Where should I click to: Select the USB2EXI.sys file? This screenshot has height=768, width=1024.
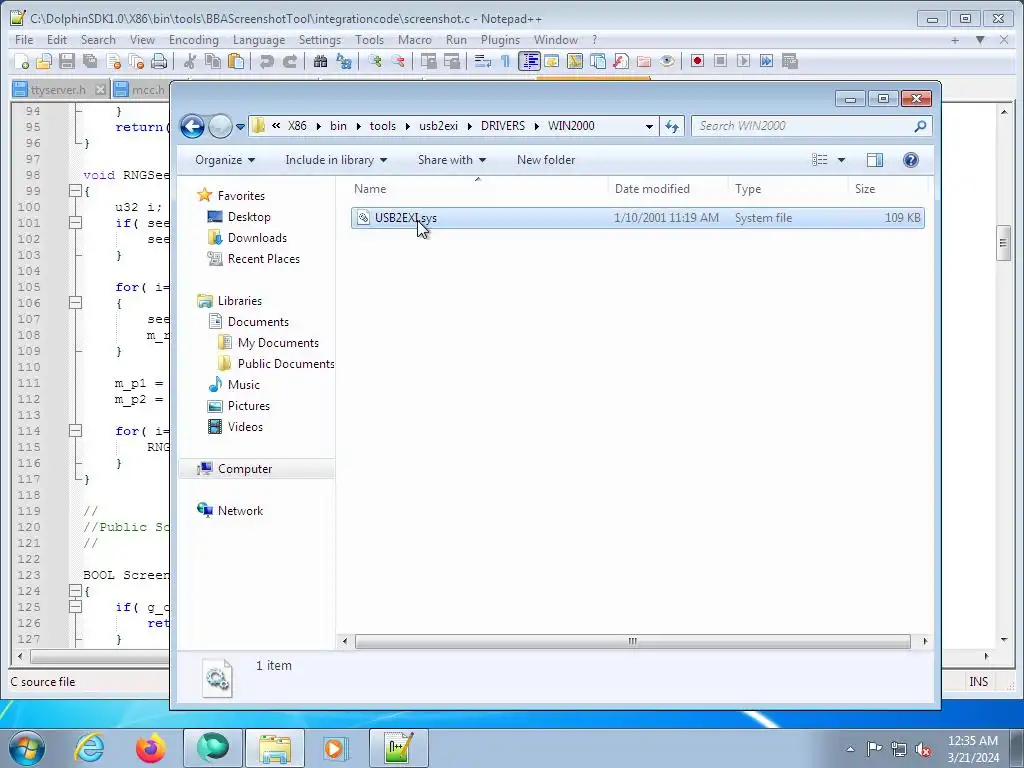point(637,218)
